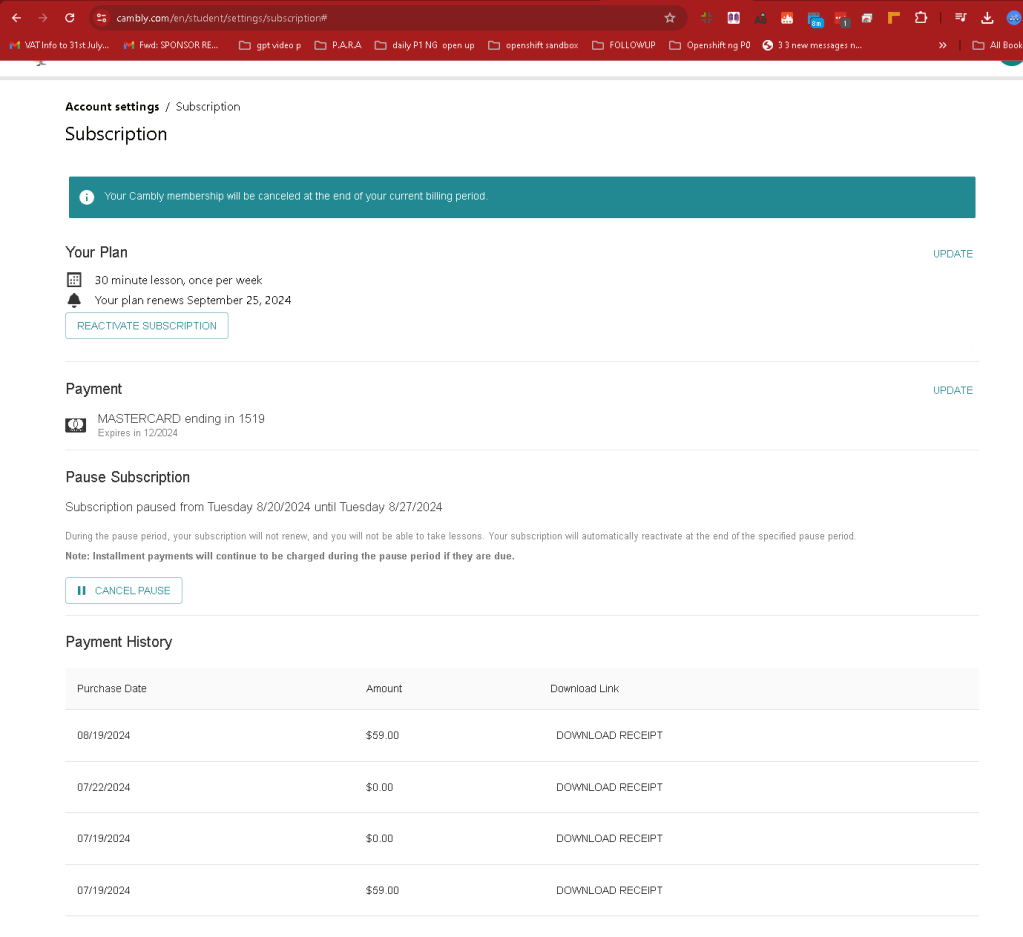Click the Payment History heading
1023x937 pixels.
pos(119,642)
